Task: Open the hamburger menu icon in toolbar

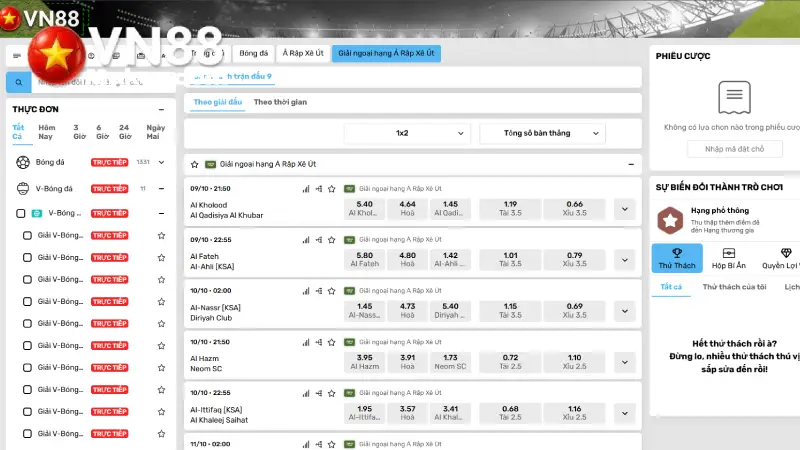Action: (17, 56)
